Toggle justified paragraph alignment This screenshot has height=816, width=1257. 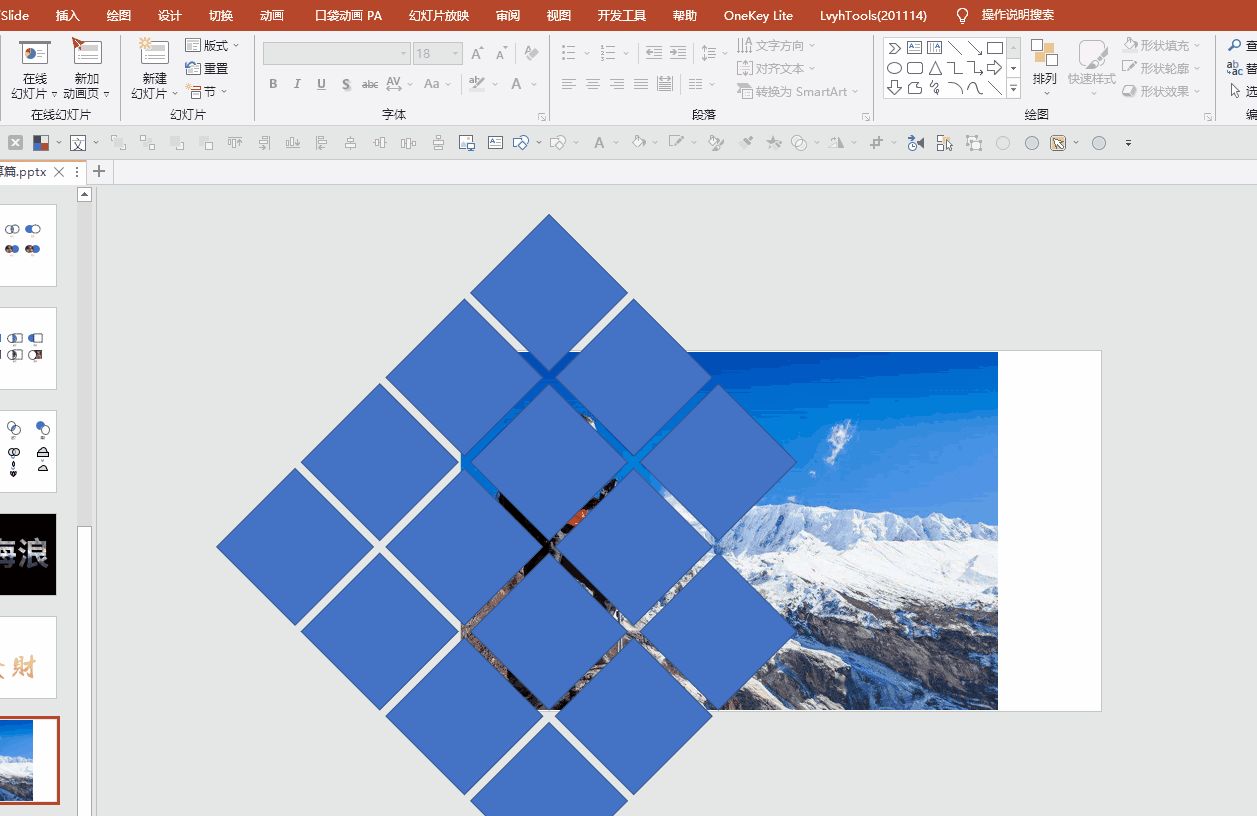pos(641,84)
